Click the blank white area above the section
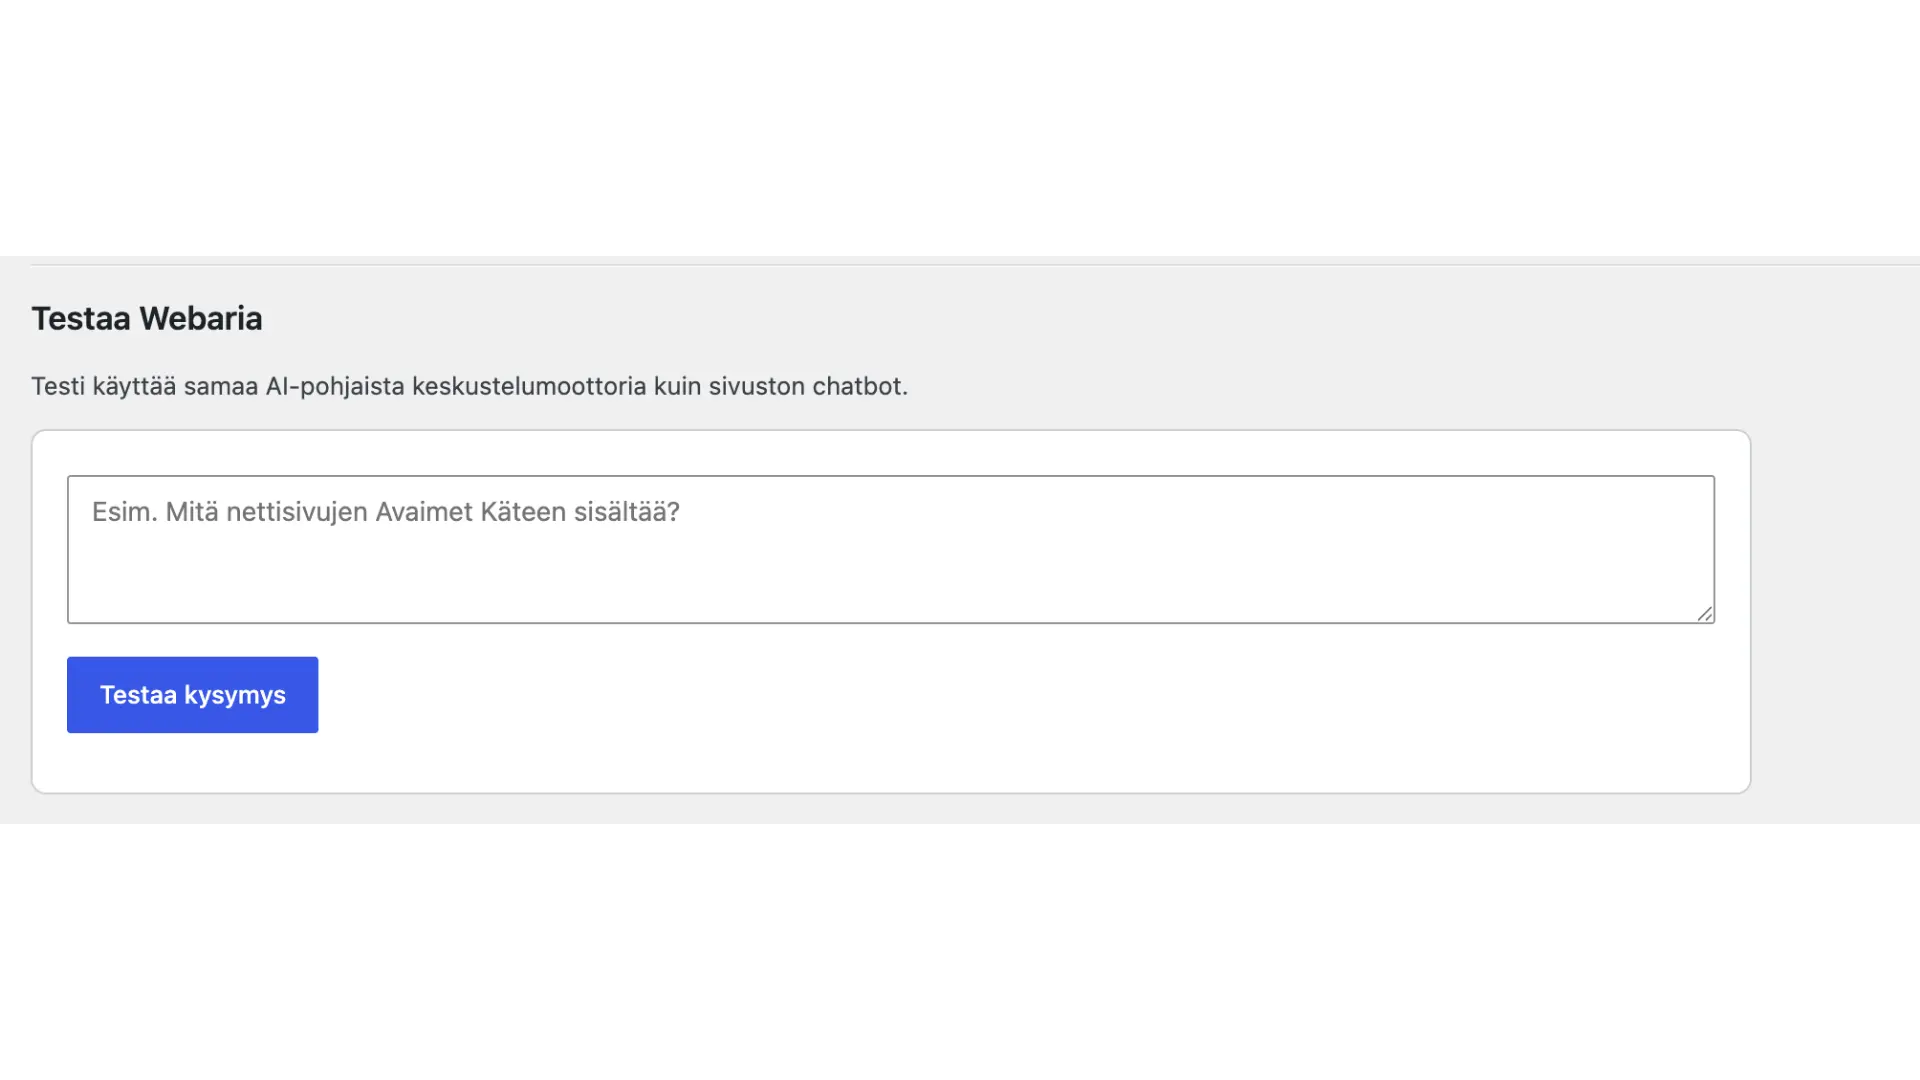This screenshot has height=1080, width=1920. point(960,127)
